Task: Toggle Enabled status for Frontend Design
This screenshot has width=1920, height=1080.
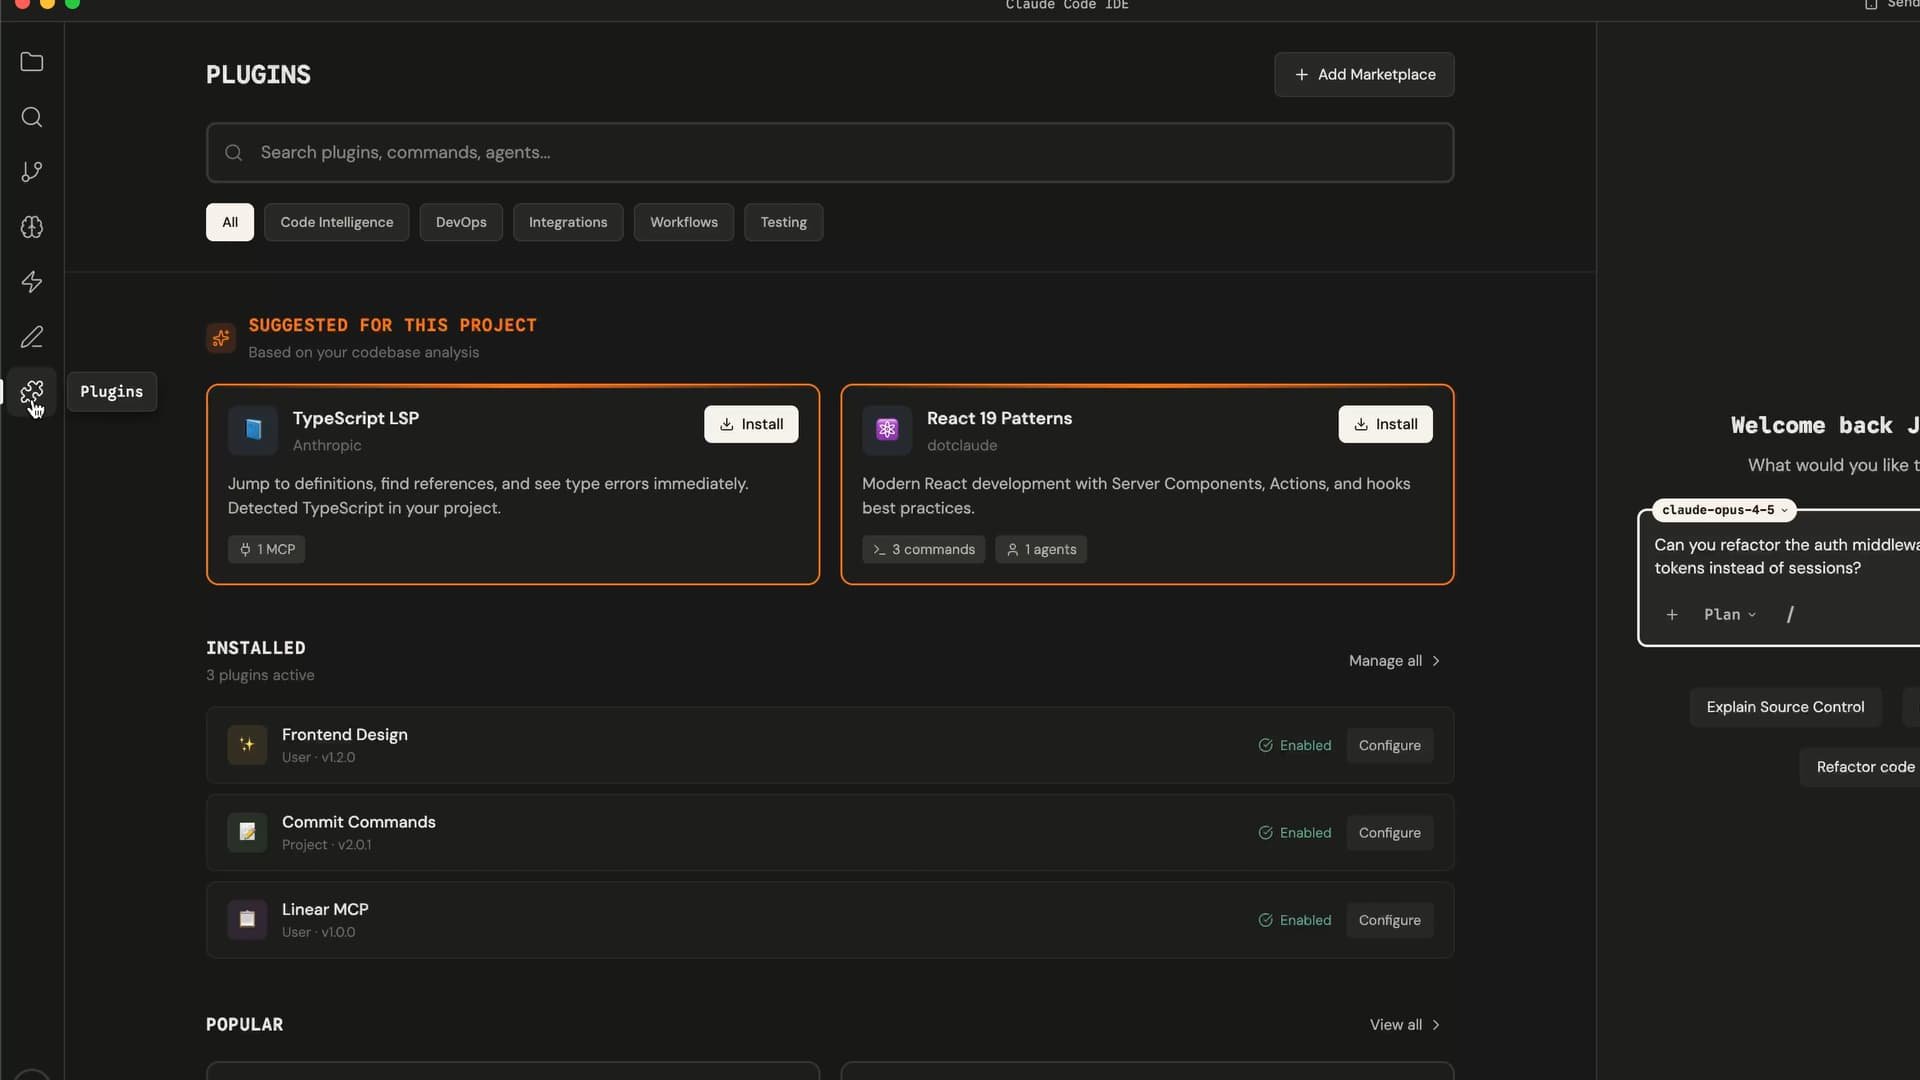Action: click(x=1294, y=746)
